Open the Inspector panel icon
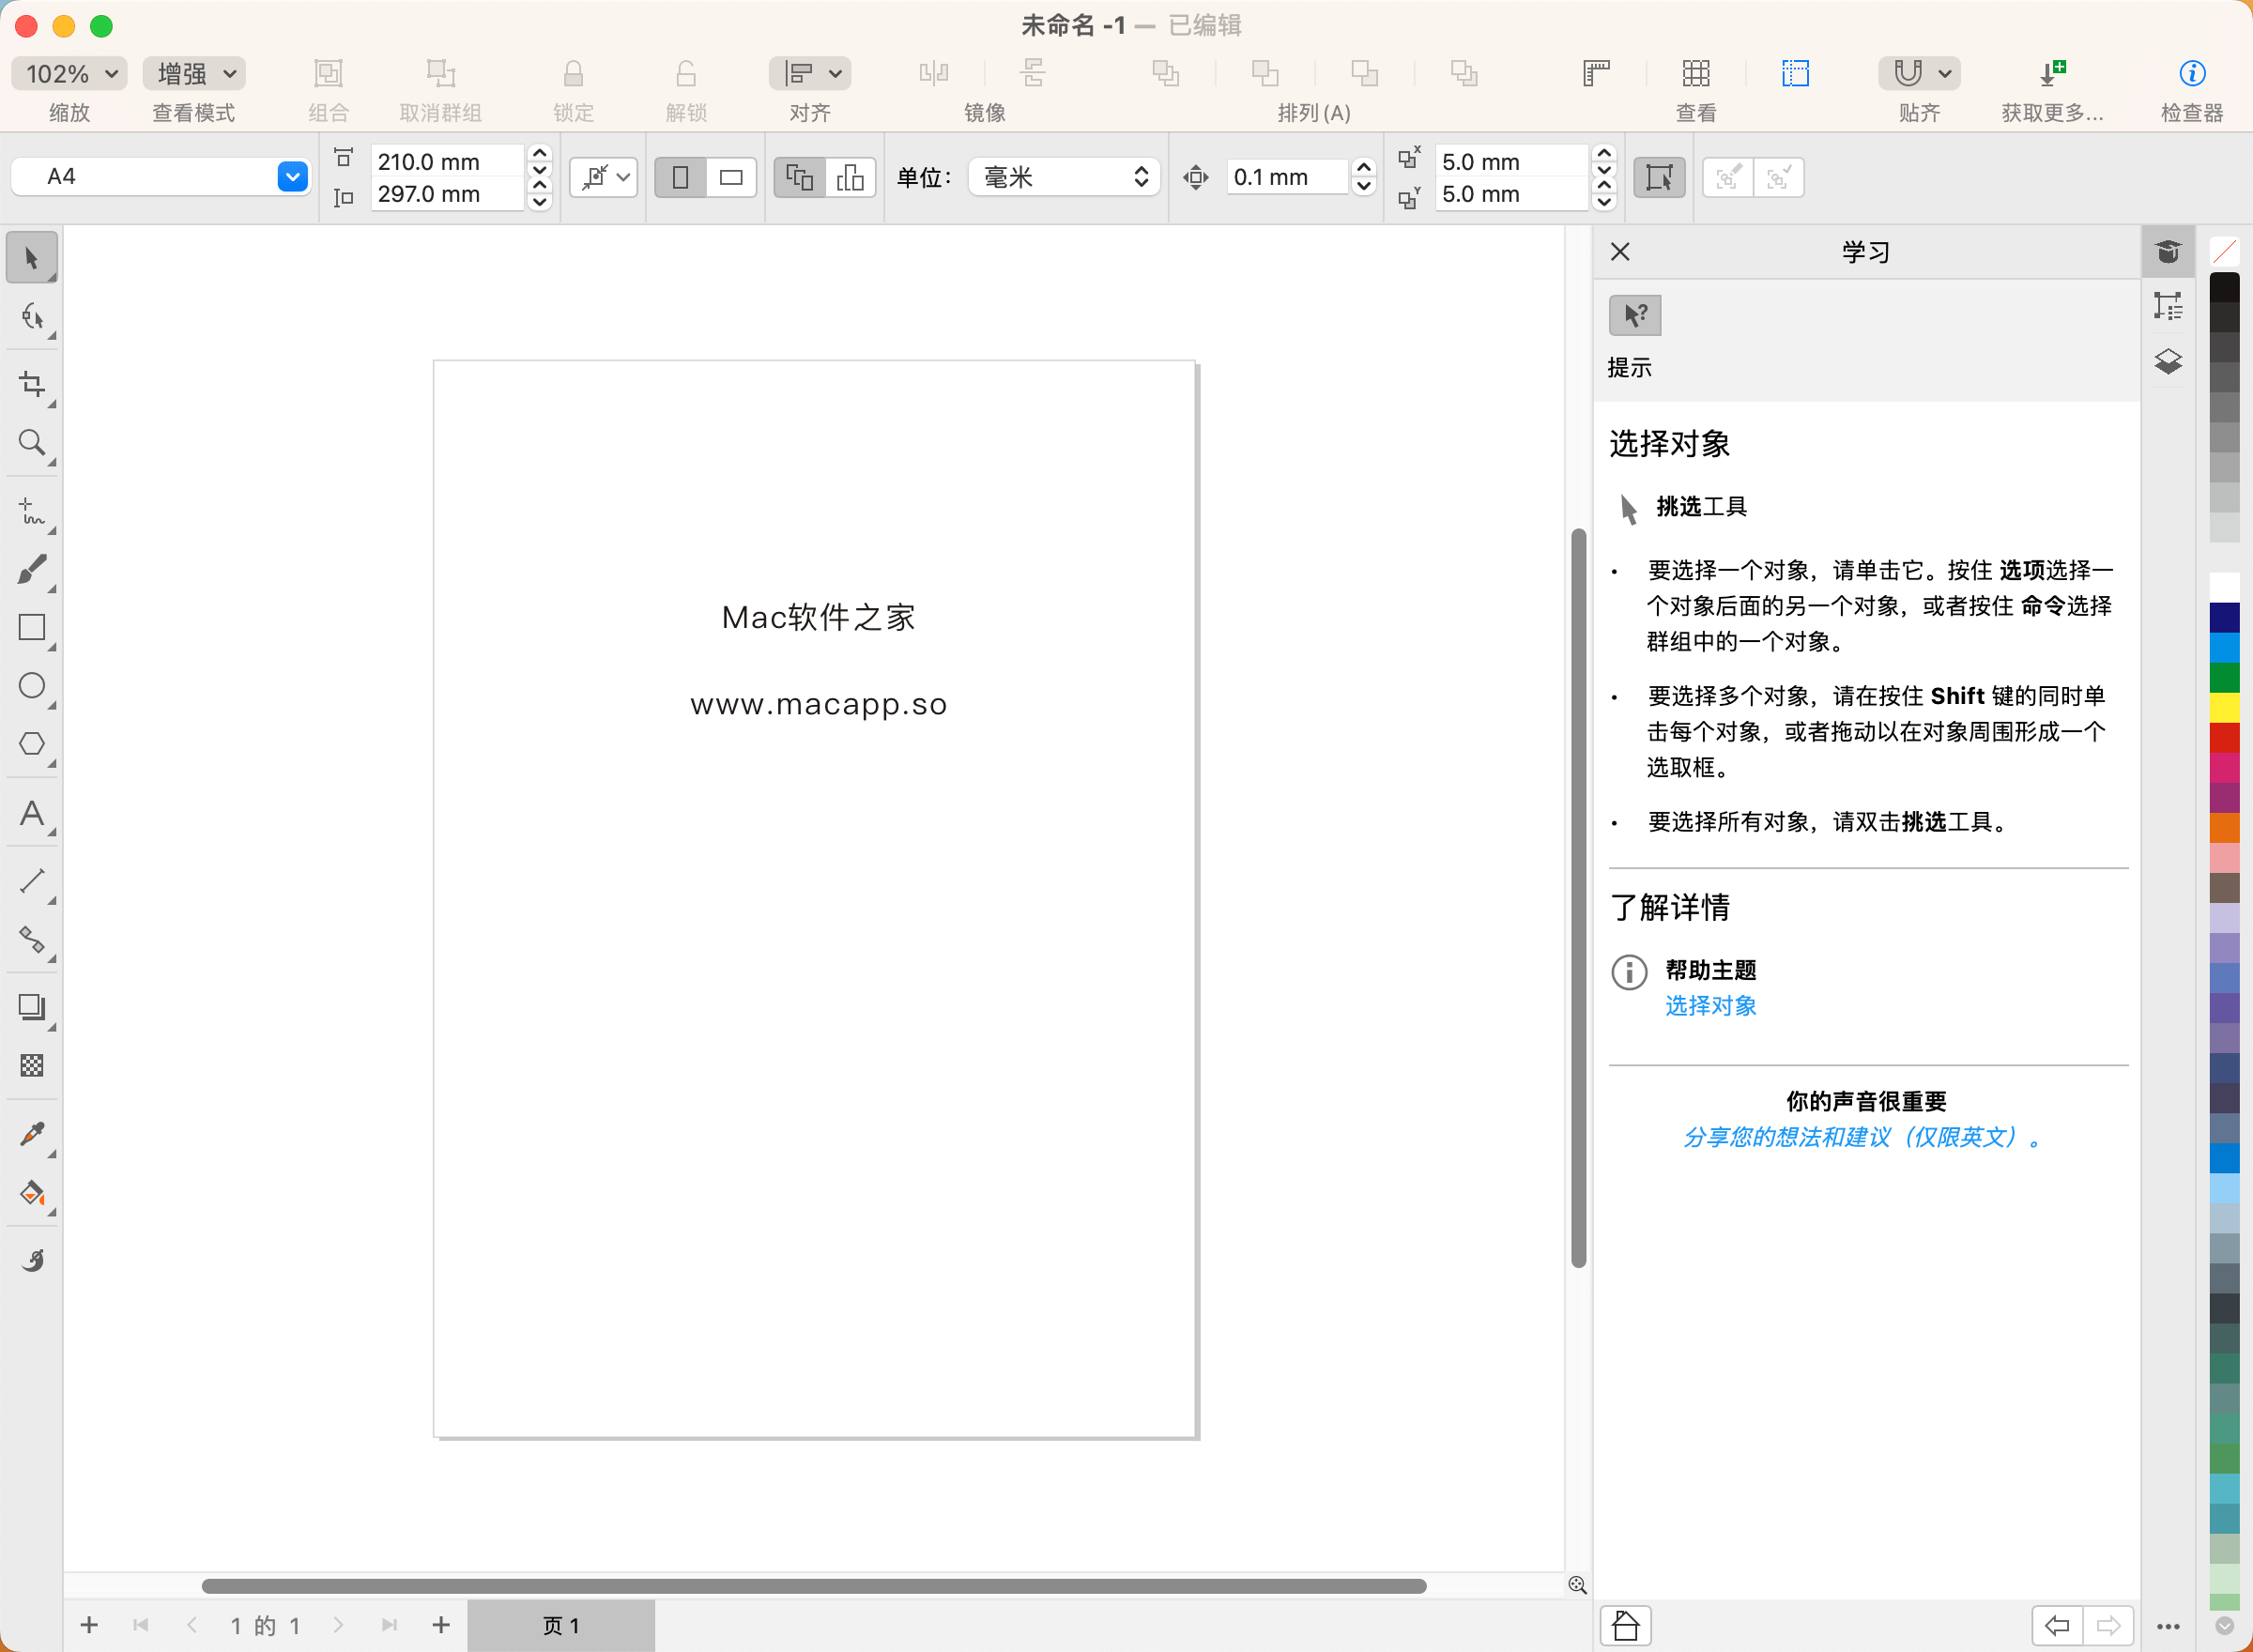Screen dimensions: 2253x1652 pos(2191,73)
